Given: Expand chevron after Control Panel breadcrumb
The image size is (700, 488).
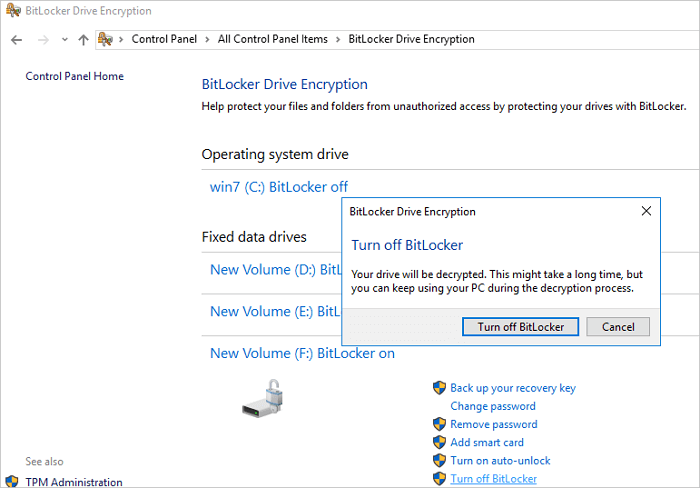Looking at the screenshot, I should coord(209,39).
